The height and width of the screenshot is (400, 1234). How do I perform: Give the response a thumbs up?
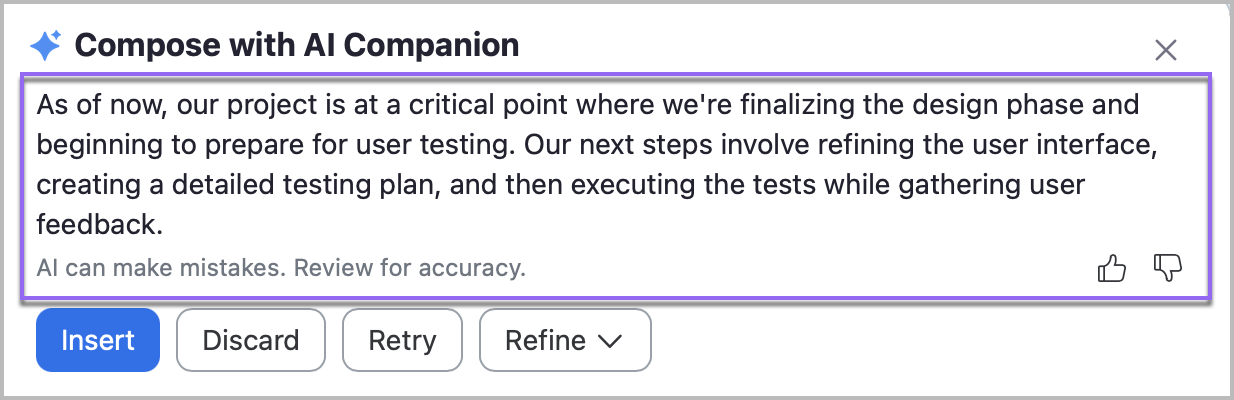(x=1112, y=268)
